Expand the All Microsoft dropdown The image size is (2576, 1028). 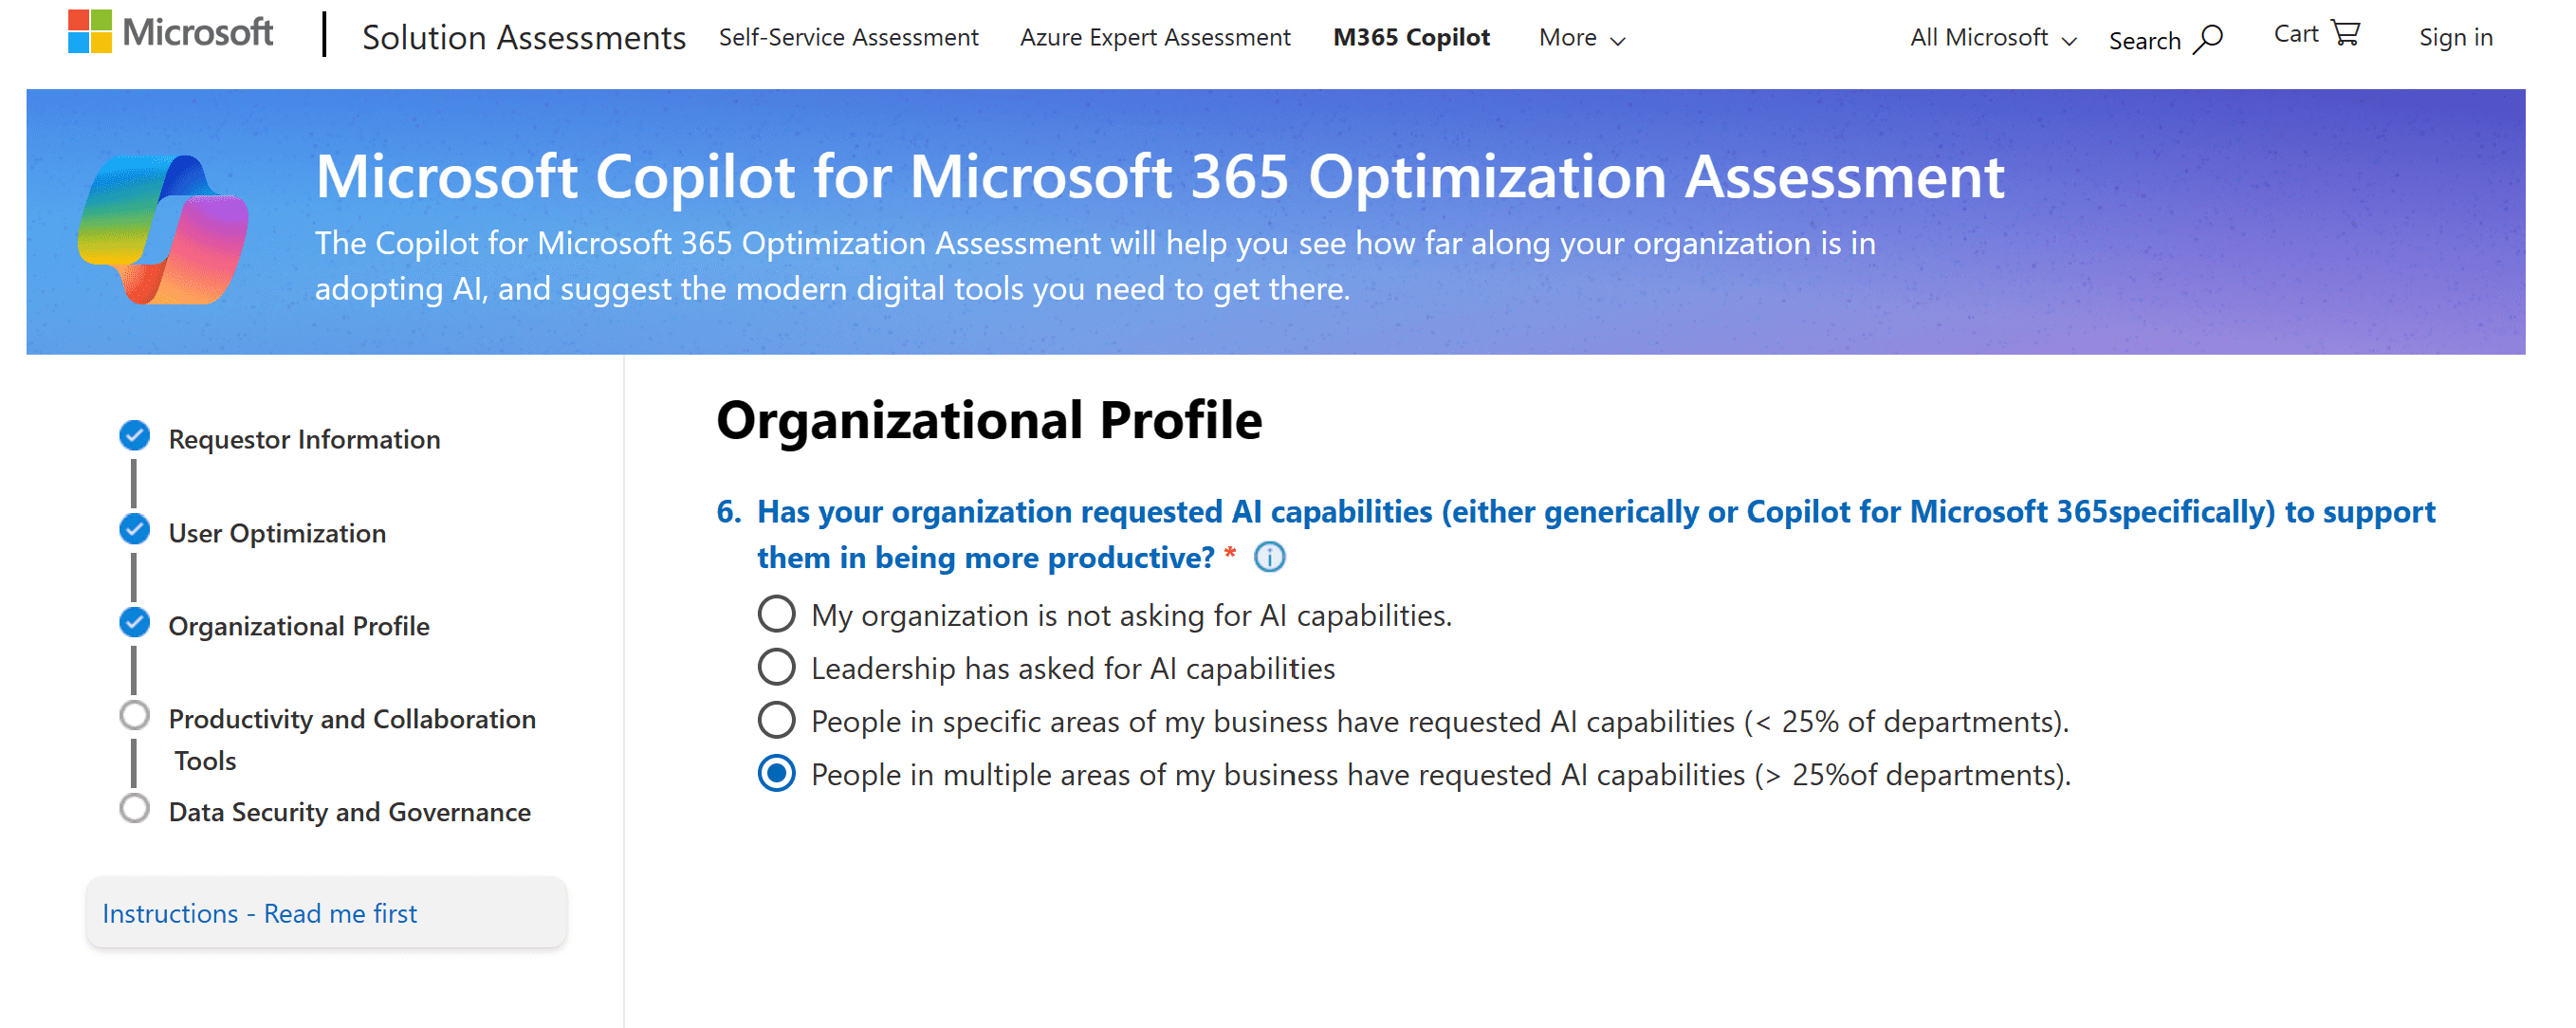pos(1993,38)
